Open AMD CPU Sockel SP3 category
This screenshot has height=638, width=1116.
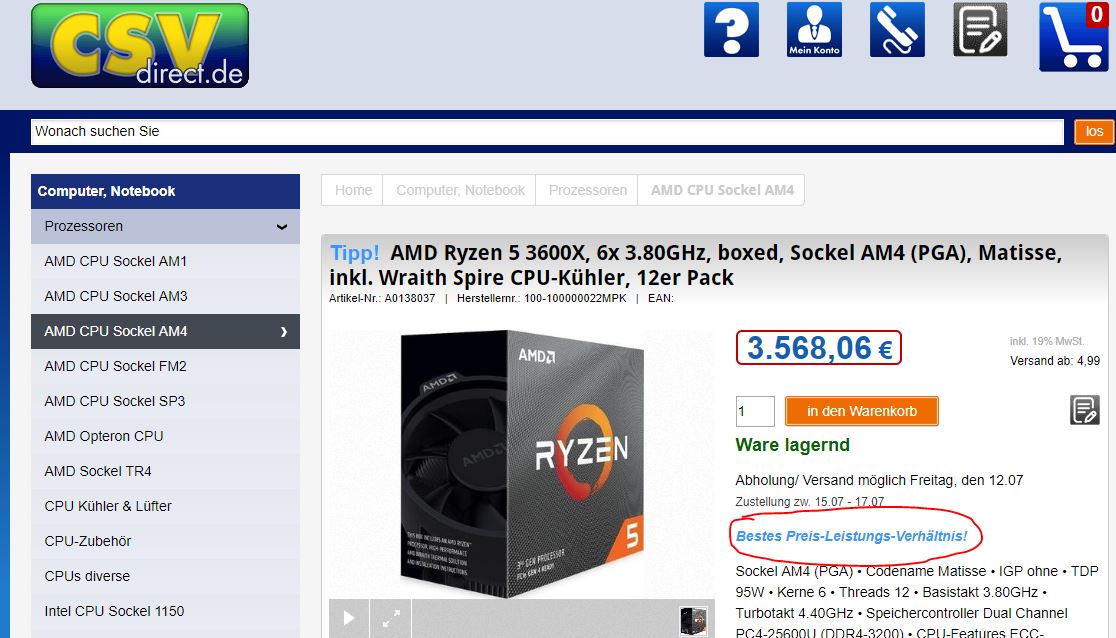pos(165,401)
